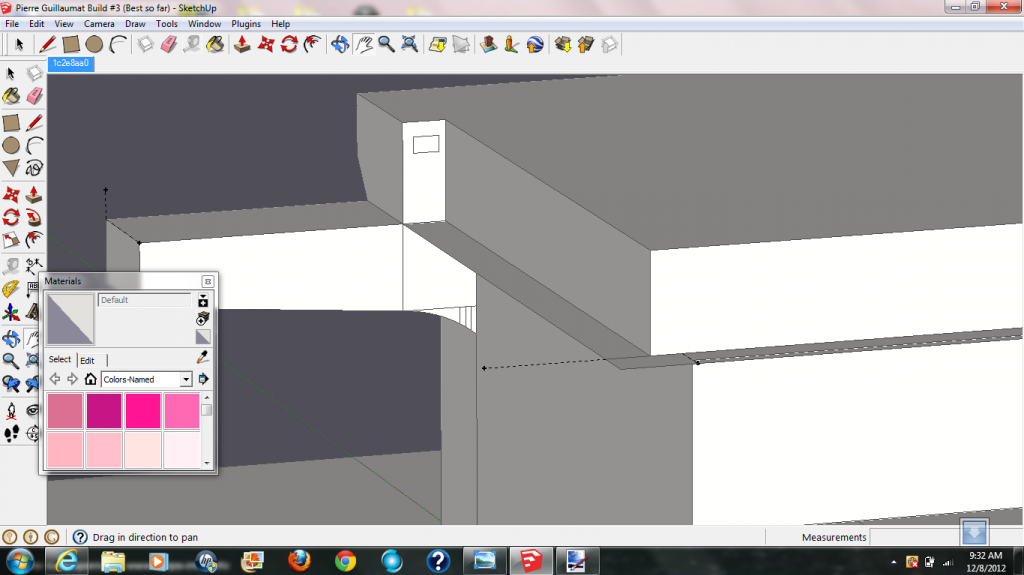This screenshot has width=1024, height=575.
Task: Open Google Chrome from the taskbar
Action: pyautogui.click(x=345, y=561)
